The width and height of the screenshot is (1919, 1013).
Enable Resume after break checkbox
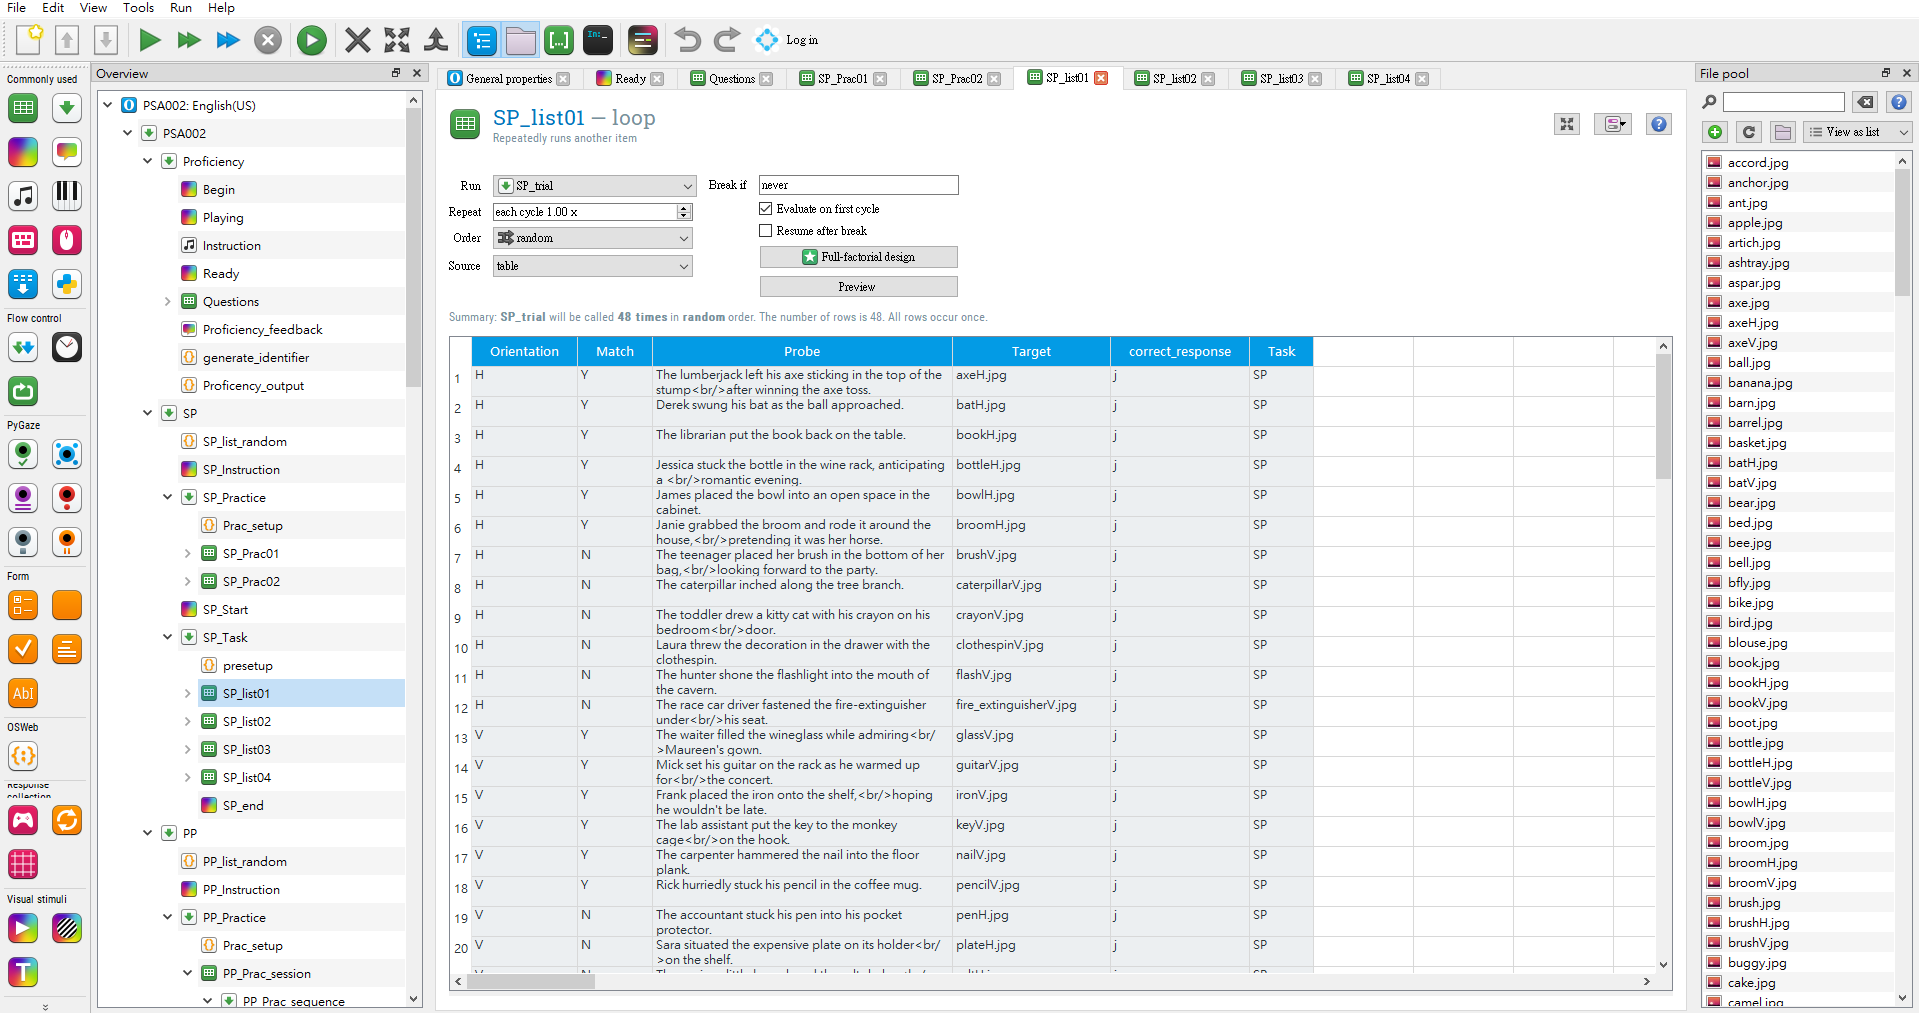766,231
